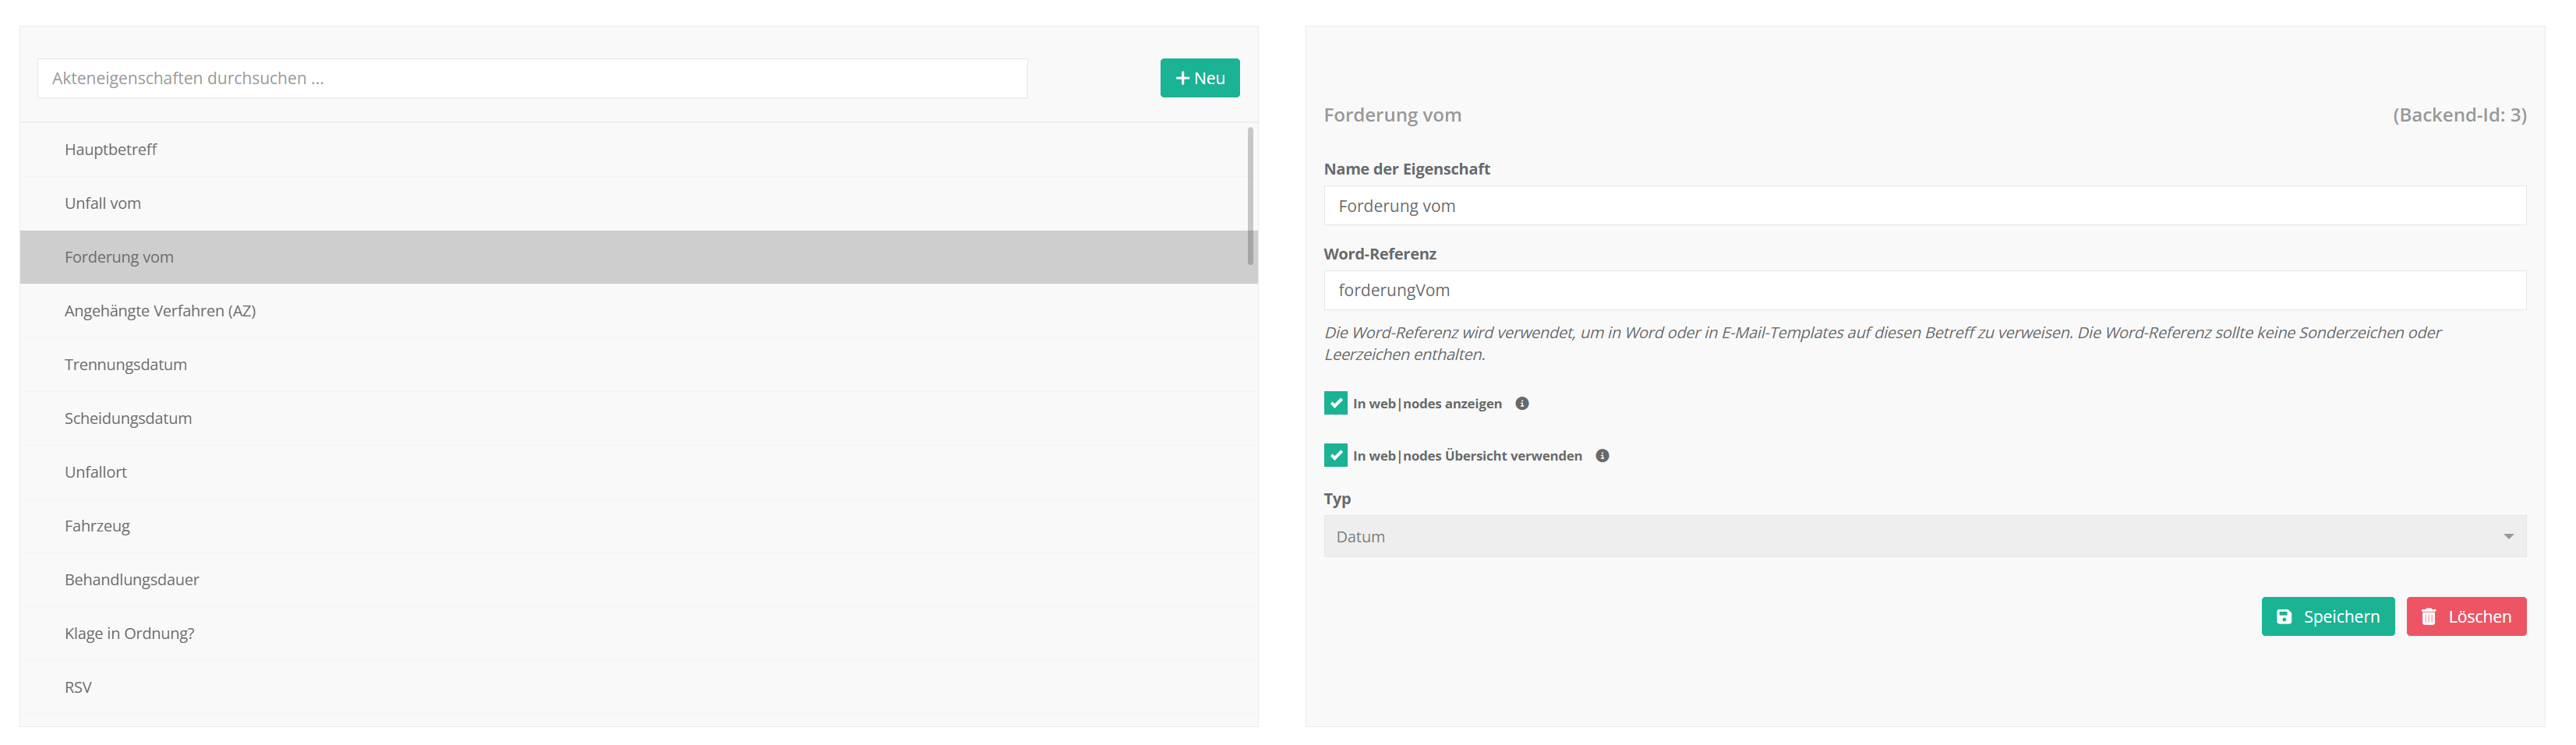Click the 'Name der Eigenschaft' text field

click(1923, 206)
